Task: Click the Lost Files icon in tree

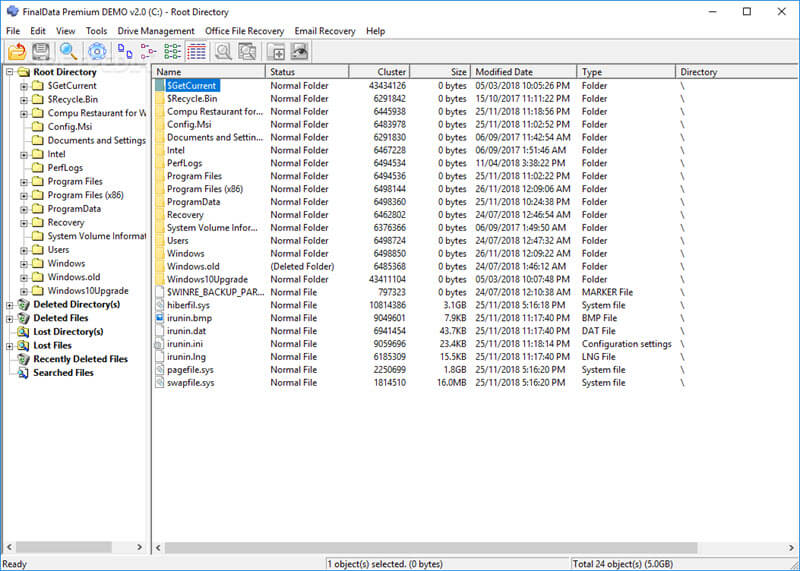Action: tap(23, 345)
